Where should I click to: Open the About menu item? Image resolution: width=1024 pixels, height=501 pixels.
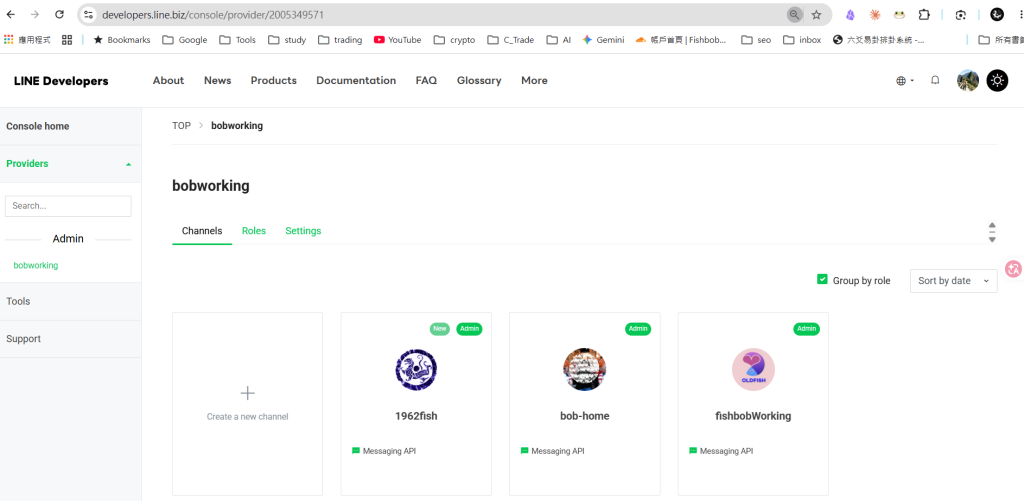168,80
